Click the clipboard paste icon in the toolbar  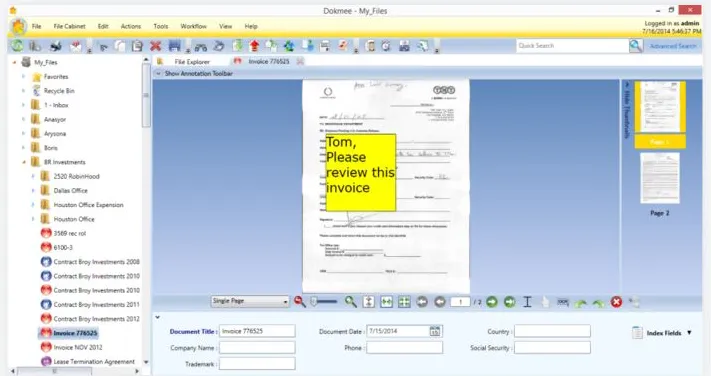(x=137, y=46)
